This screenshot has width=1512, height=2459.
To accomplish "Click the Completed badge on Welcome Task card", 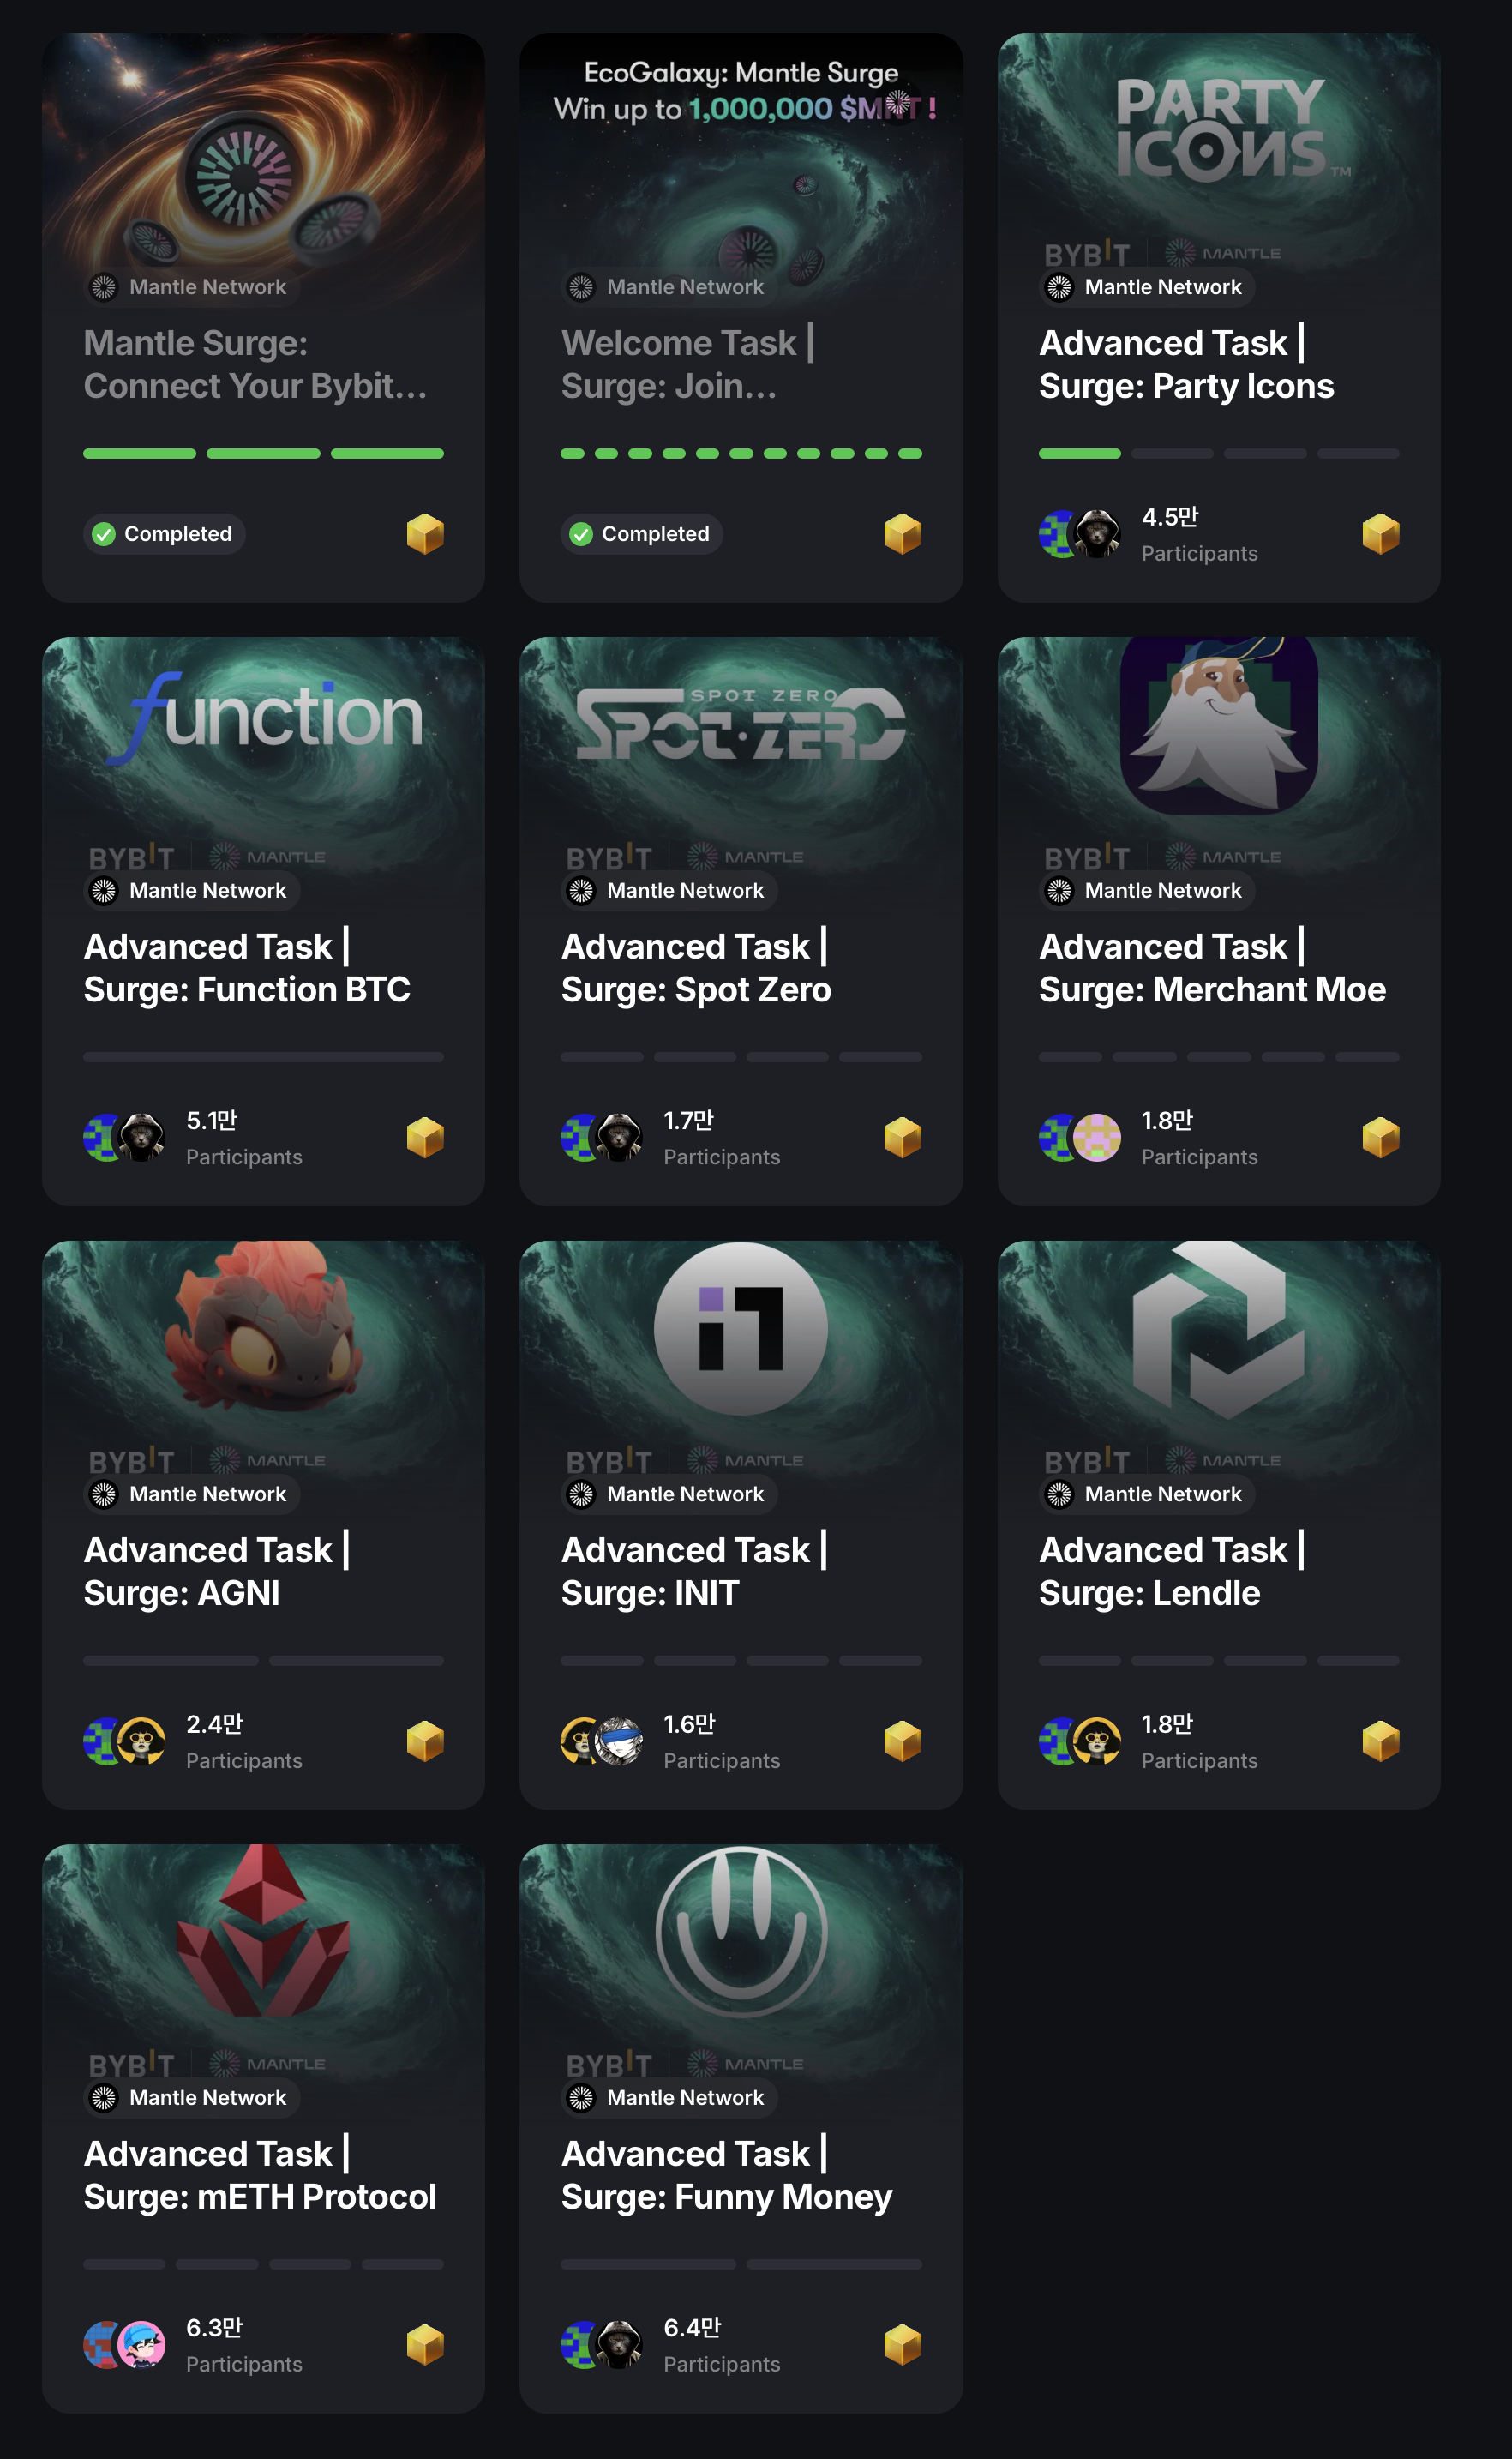I will tap(642, 534).
